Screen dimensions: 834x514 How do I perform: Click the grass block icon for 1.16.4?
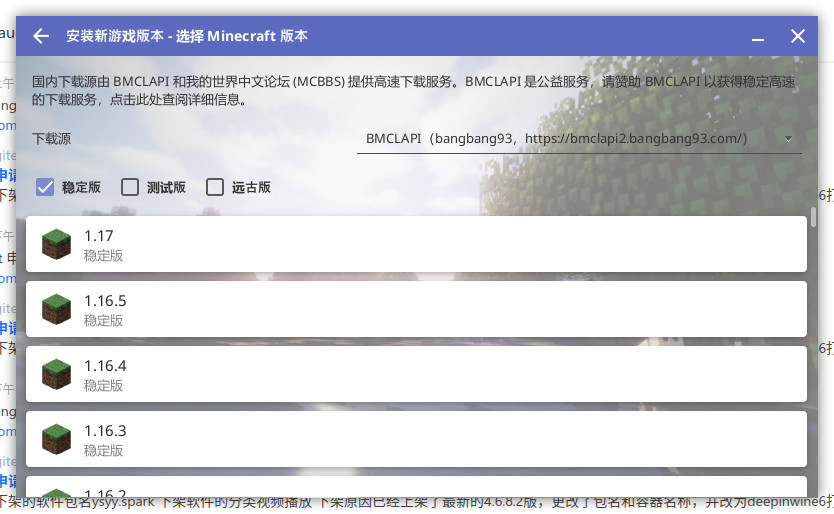coord(56,374)
